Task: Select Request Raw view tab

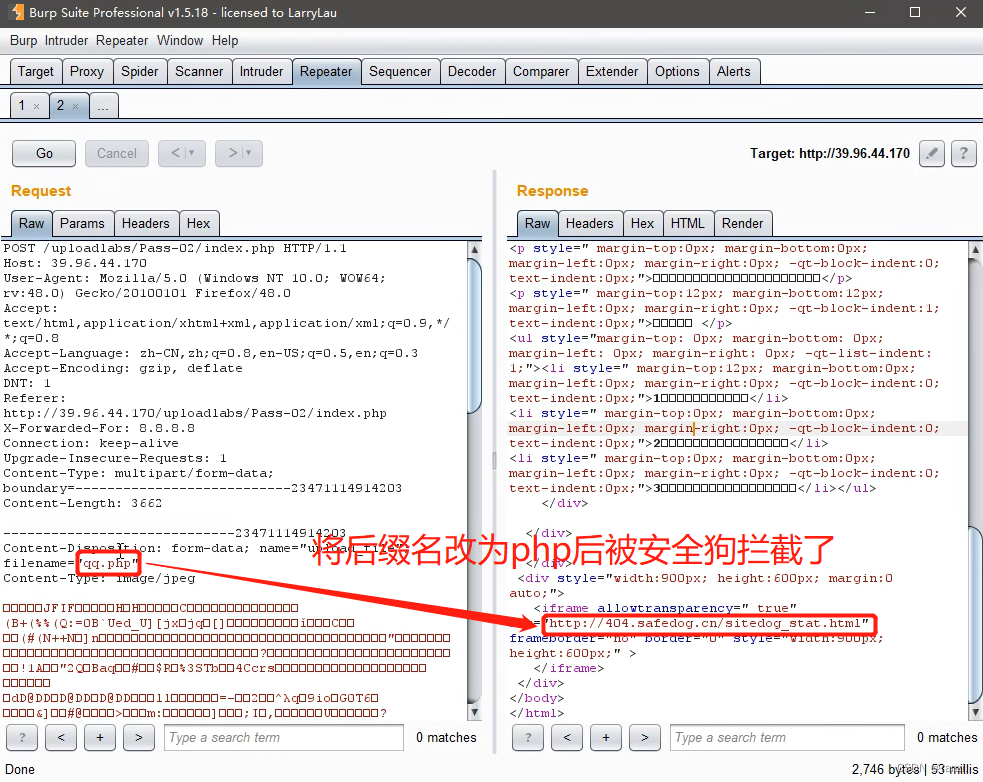Action: click(31, 223)
